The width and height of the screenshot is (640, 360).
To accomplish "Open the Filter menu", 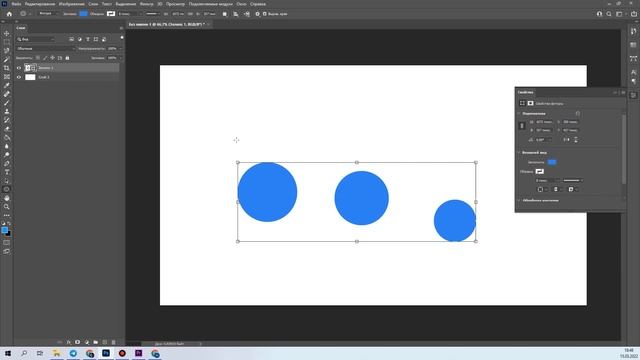I will point(147,4).
